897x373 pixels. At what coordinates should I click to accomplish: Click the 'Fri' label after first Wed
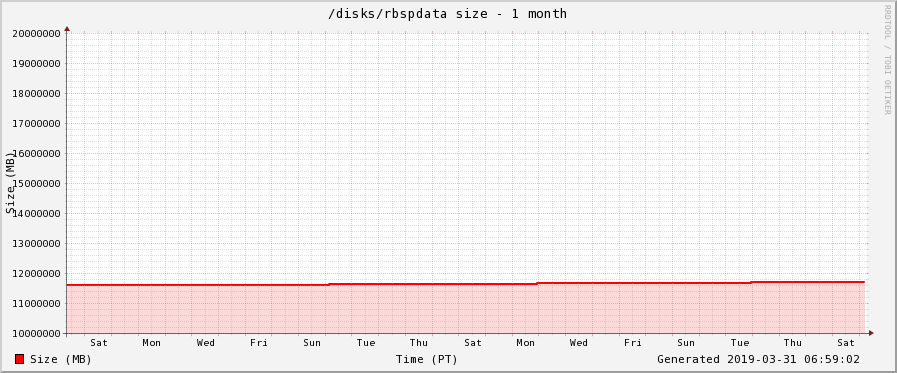click(x=259, y=343)
